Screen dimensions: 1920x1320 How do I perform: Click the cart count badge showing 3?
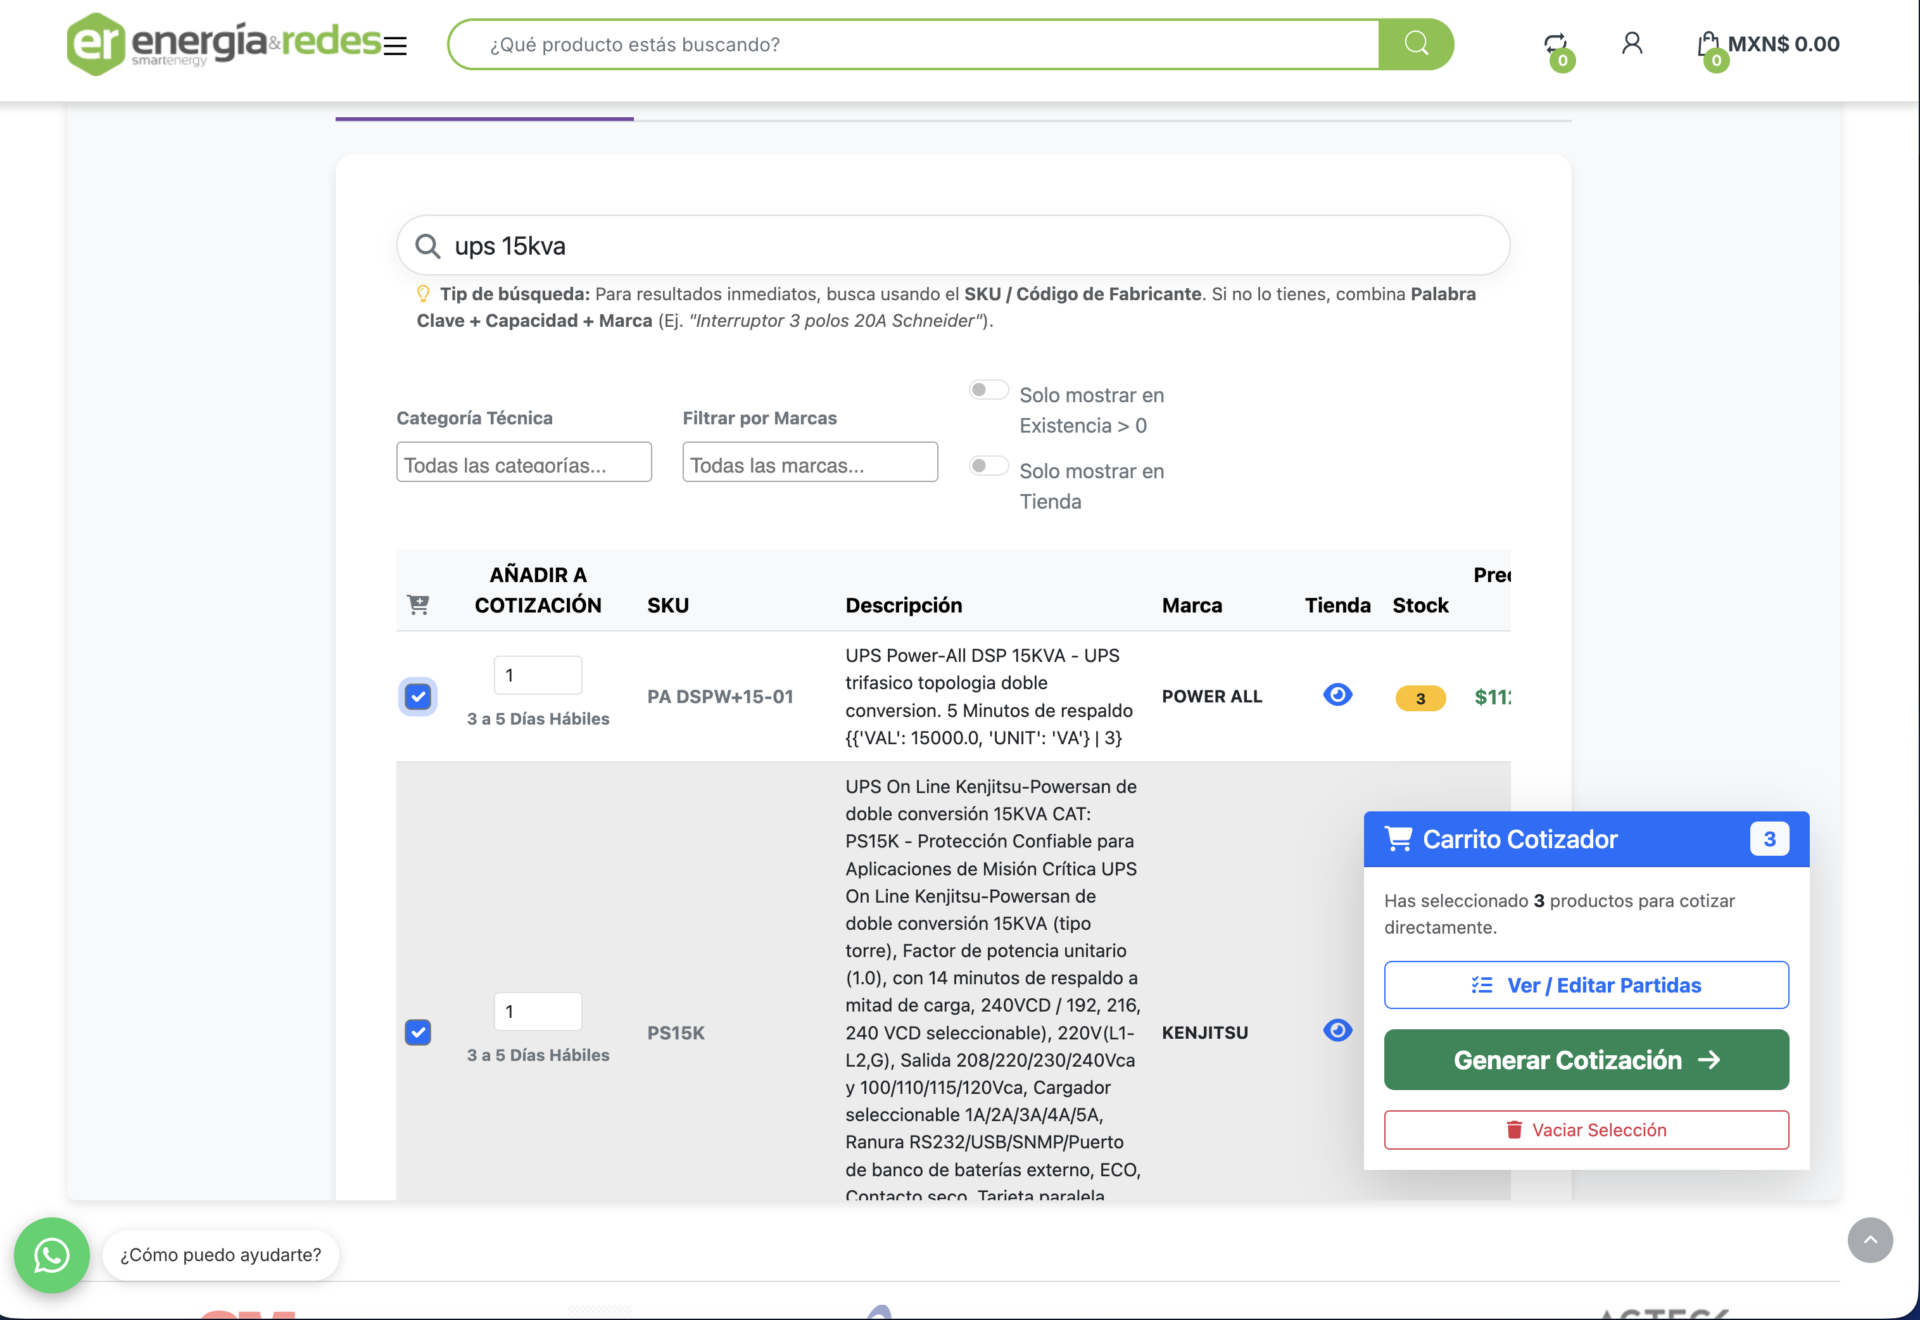pyautogui.click(x=1769, y=839)
